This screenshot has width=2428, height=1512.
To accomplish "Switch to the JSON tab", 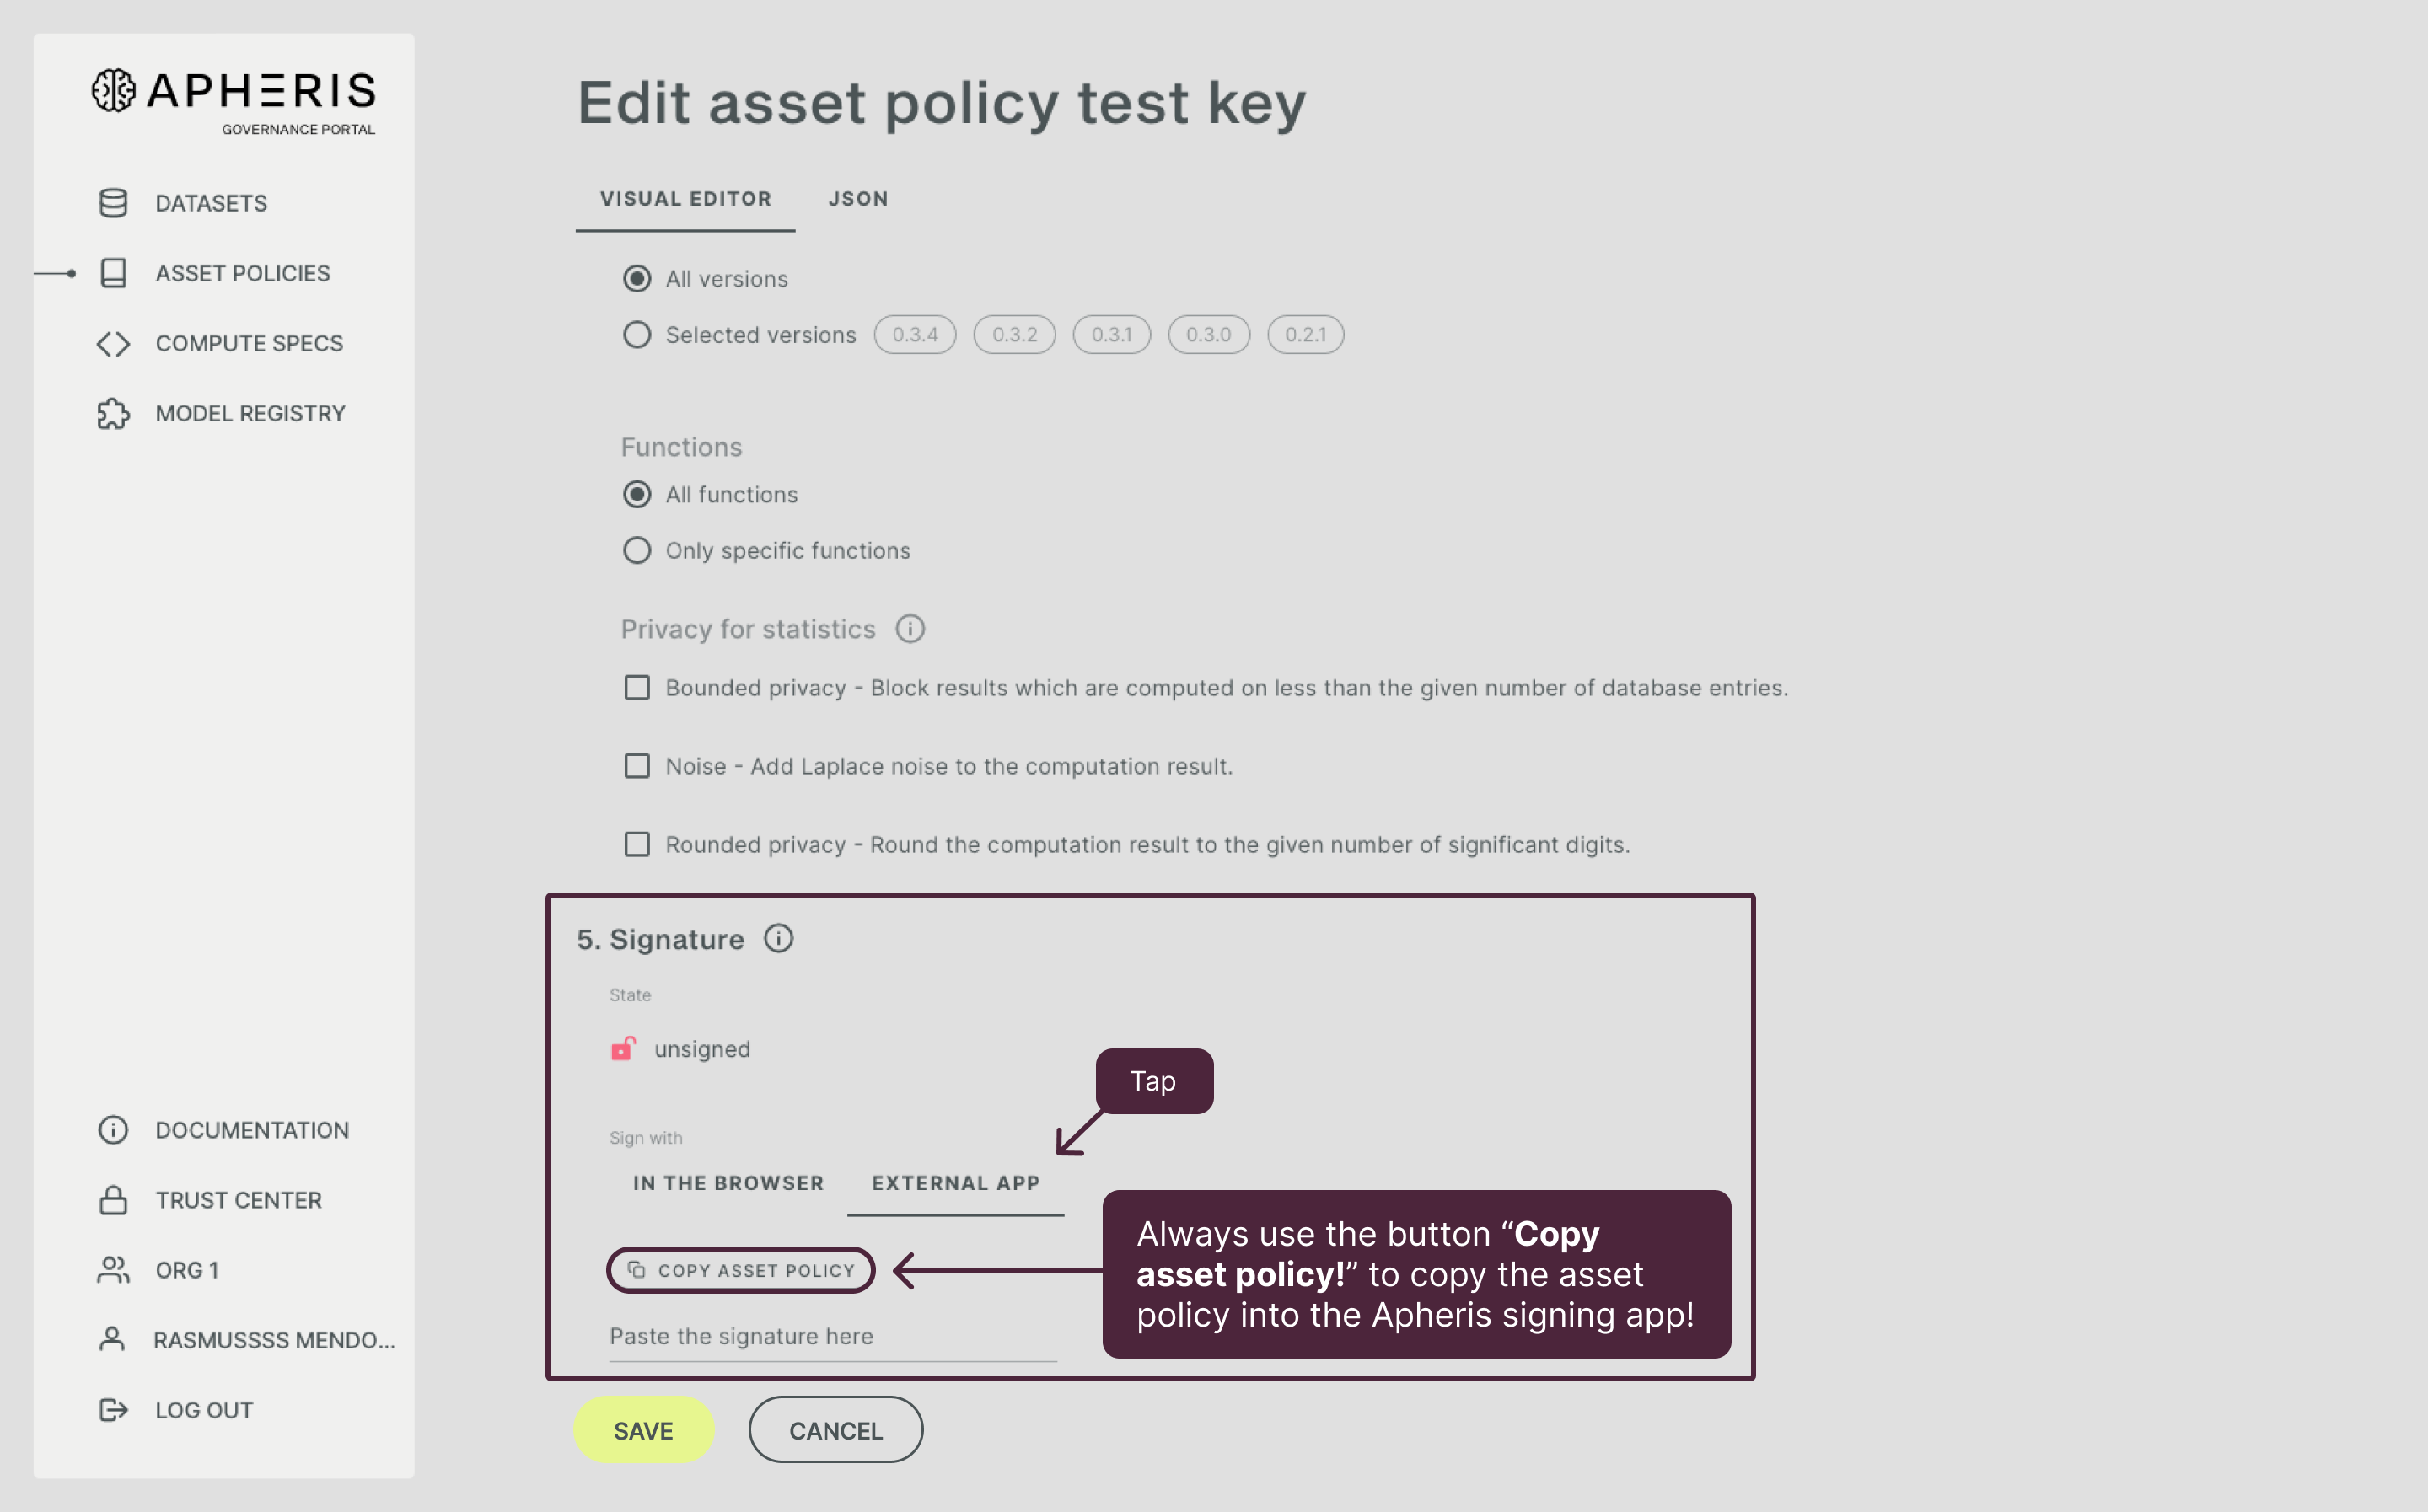I will coord(857,198).
